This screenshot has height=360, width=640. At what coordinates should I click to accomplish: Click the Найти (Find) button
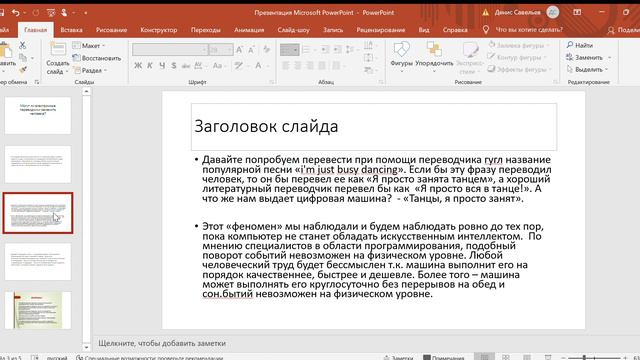(580, 45)
